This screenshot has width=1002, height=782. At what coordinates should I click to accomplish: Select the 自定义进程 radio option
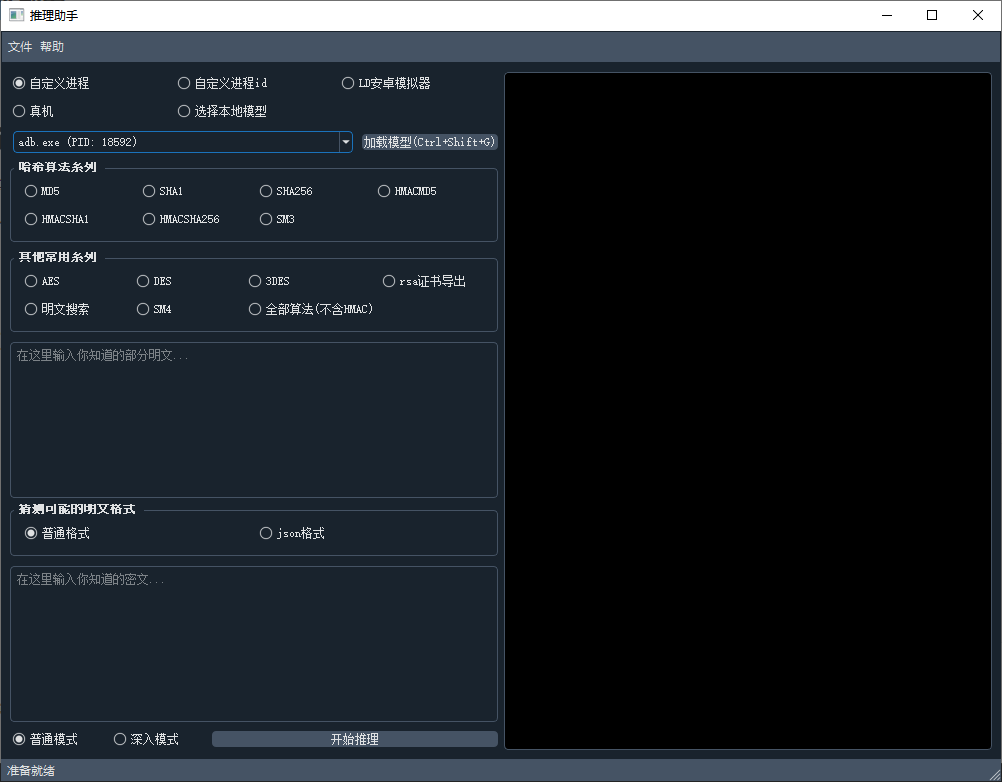coord(51,83)
